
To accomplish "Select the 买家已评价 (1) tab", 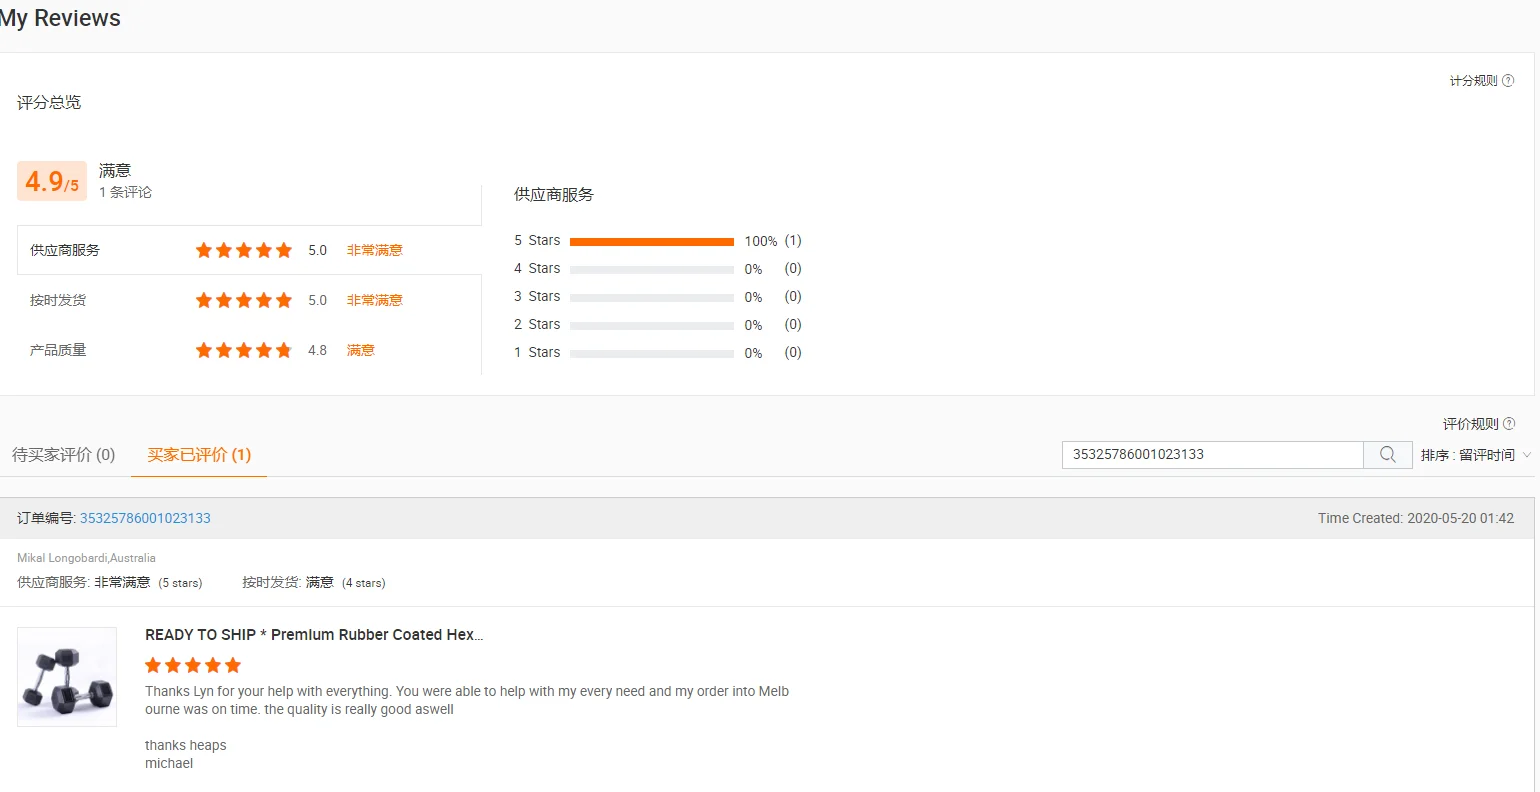I will coord(199,455).
